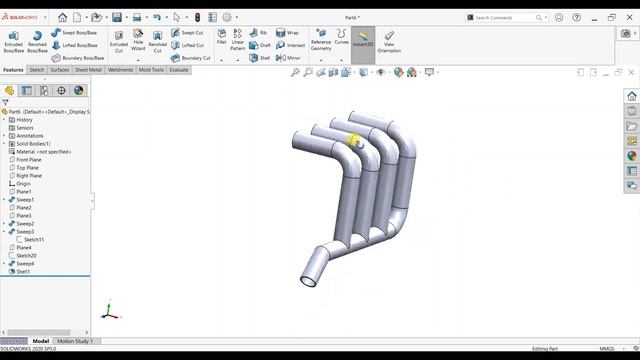Open the ConfigurationManager tab icon
The width and height of the screenshot is (640, 360).
coord(44,90)
